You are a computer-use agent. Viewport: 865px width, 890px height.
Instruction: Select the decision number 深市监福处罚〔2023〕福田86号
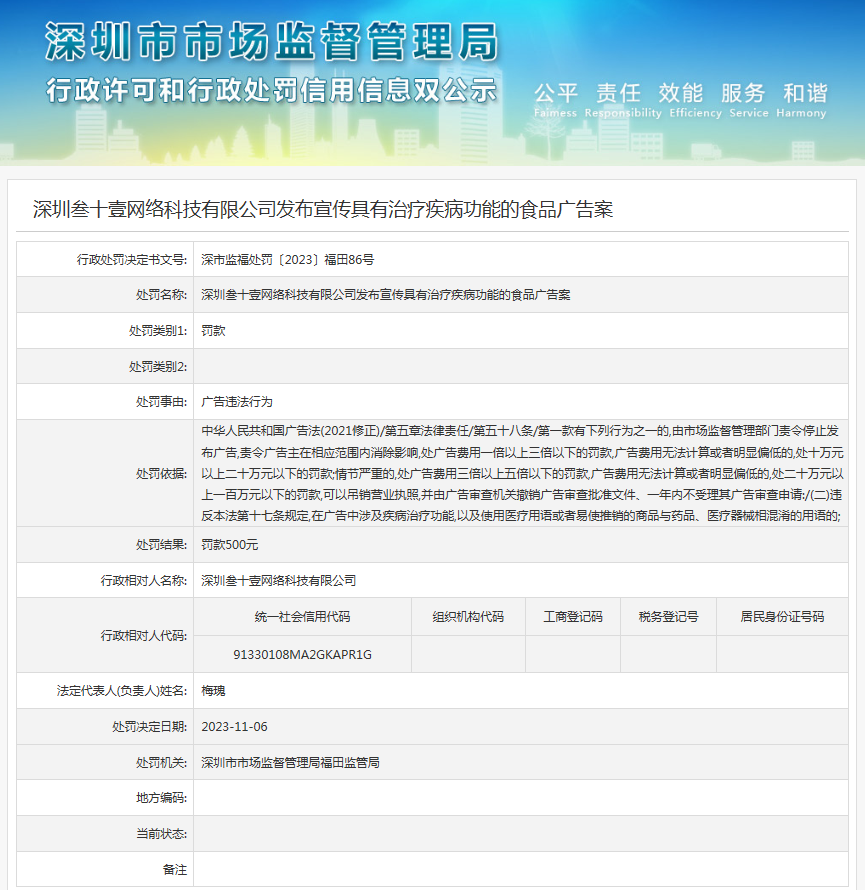point(287,260)
